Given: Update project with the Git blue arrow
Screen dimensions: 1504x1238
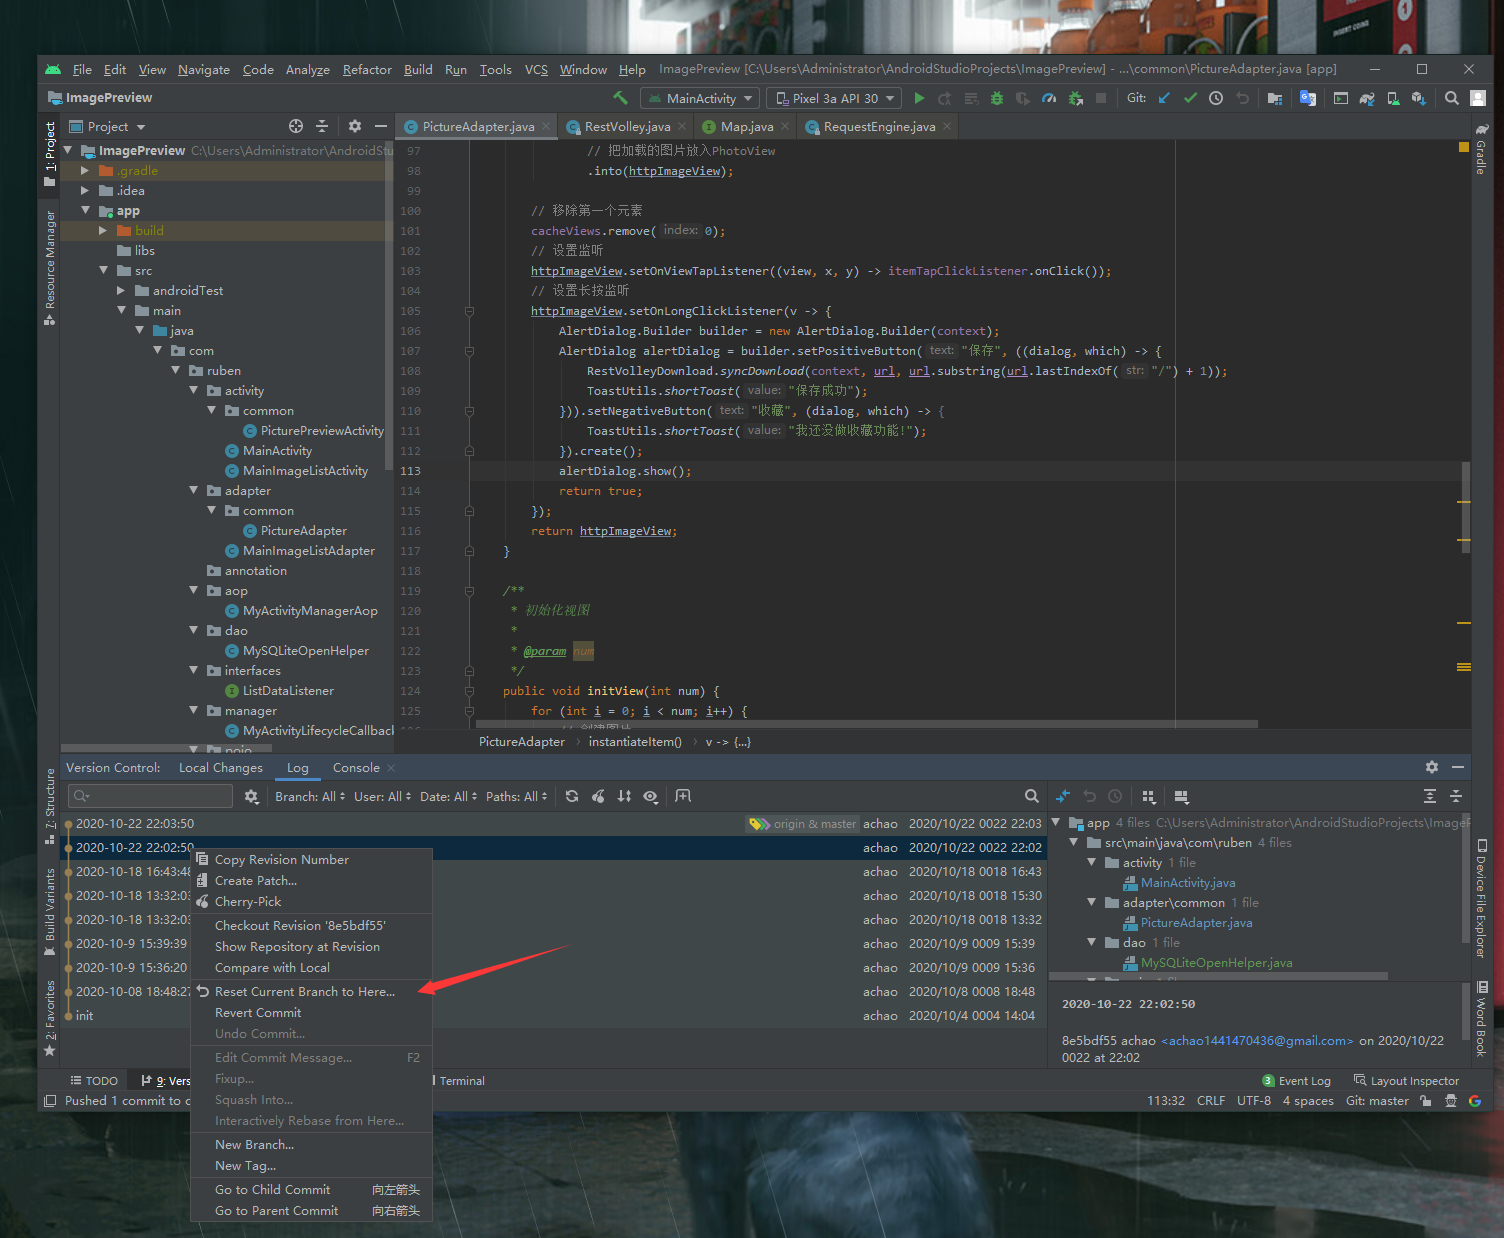Looking at the screenshot, I should pos(1164,98).
